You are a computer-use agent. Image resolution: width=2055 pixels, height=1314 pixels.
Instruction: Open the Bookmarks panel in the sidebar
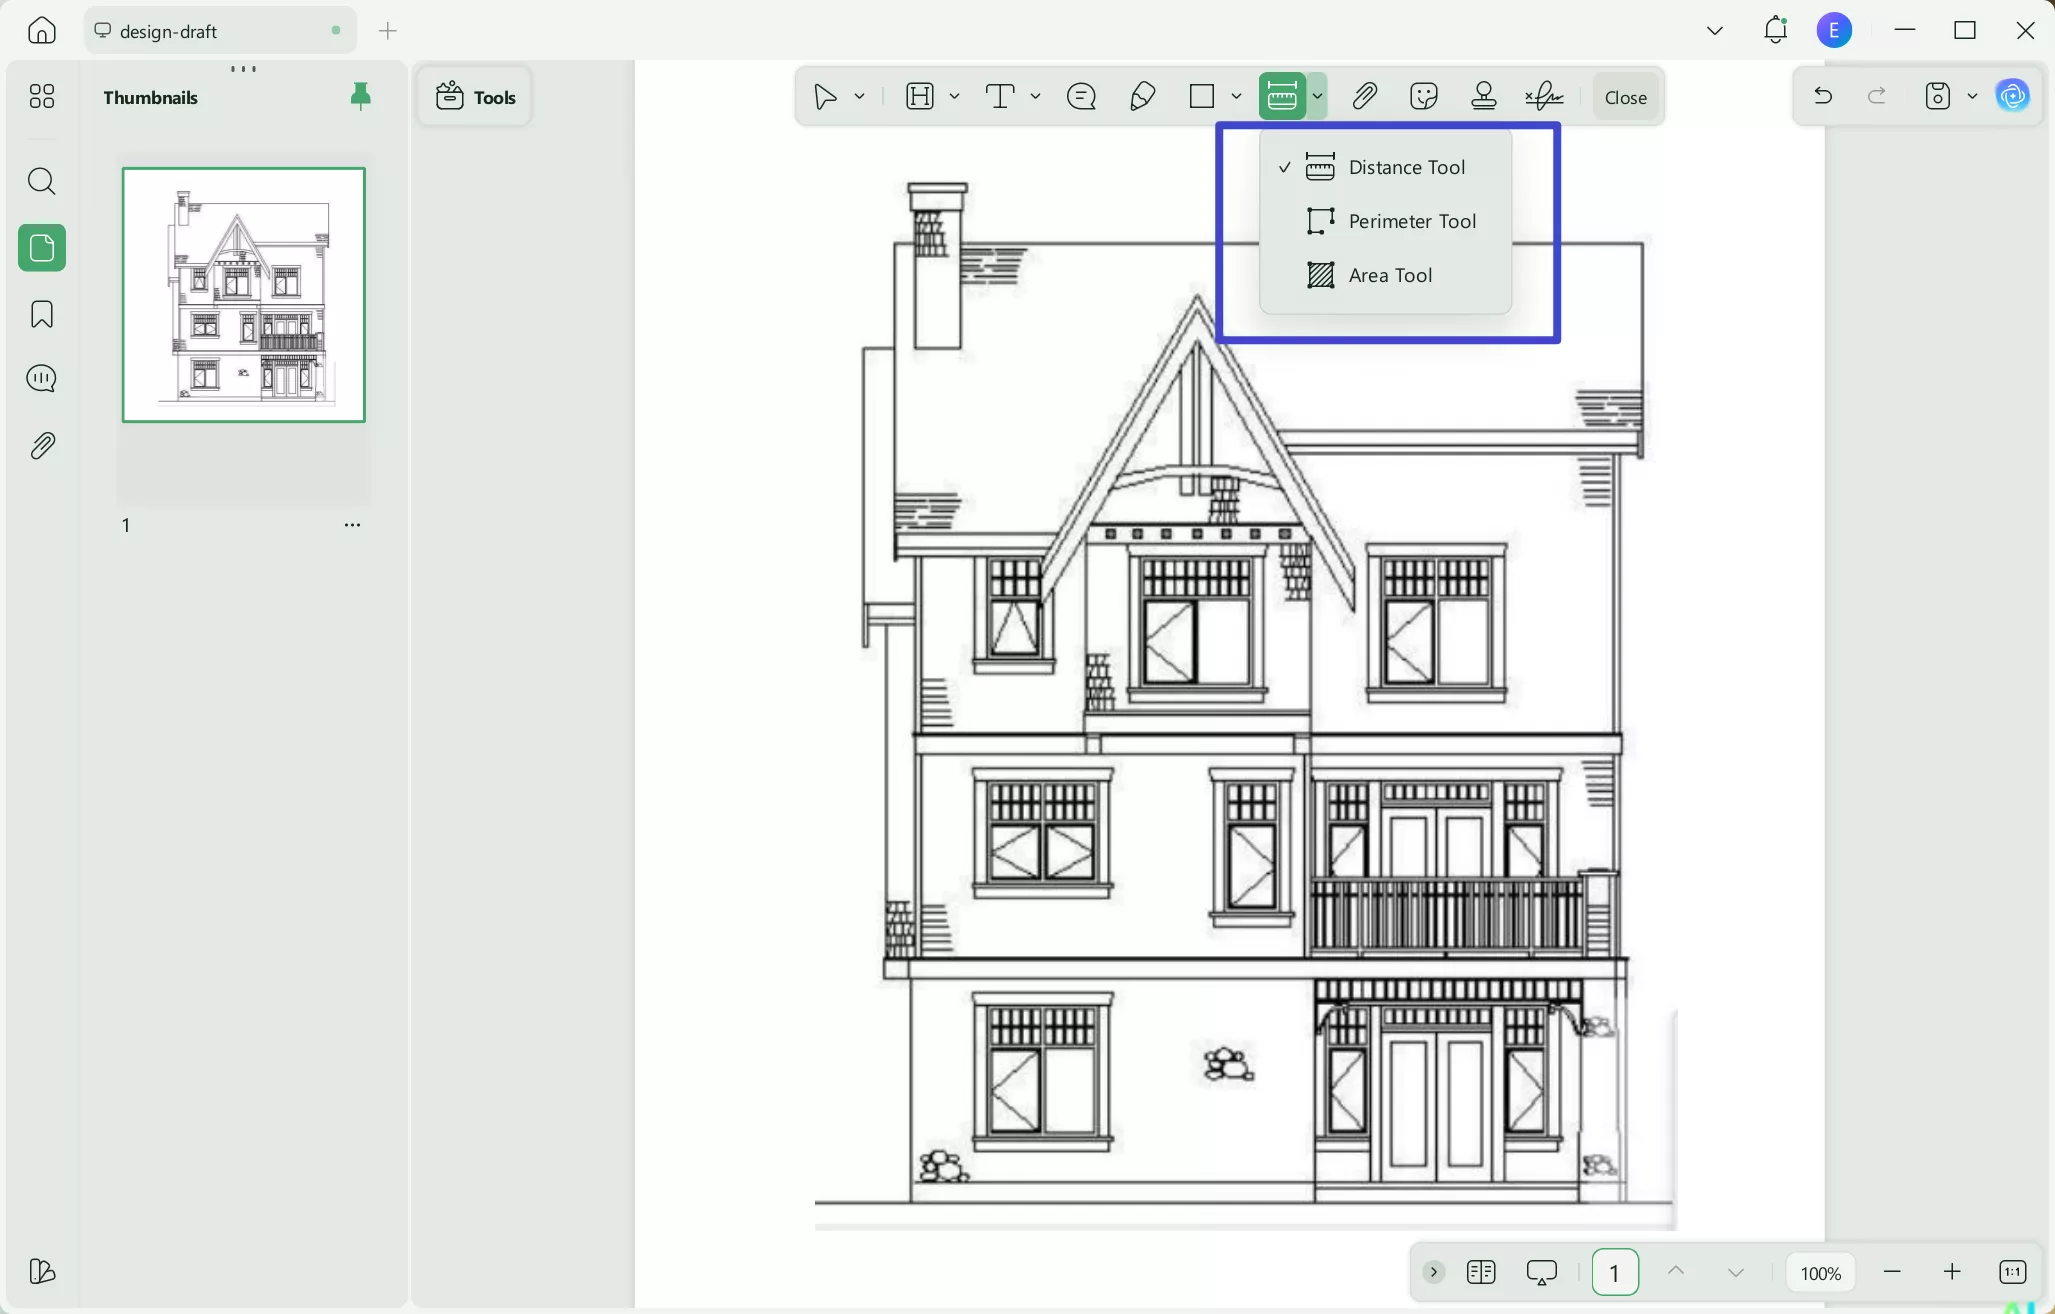[41, 314]
